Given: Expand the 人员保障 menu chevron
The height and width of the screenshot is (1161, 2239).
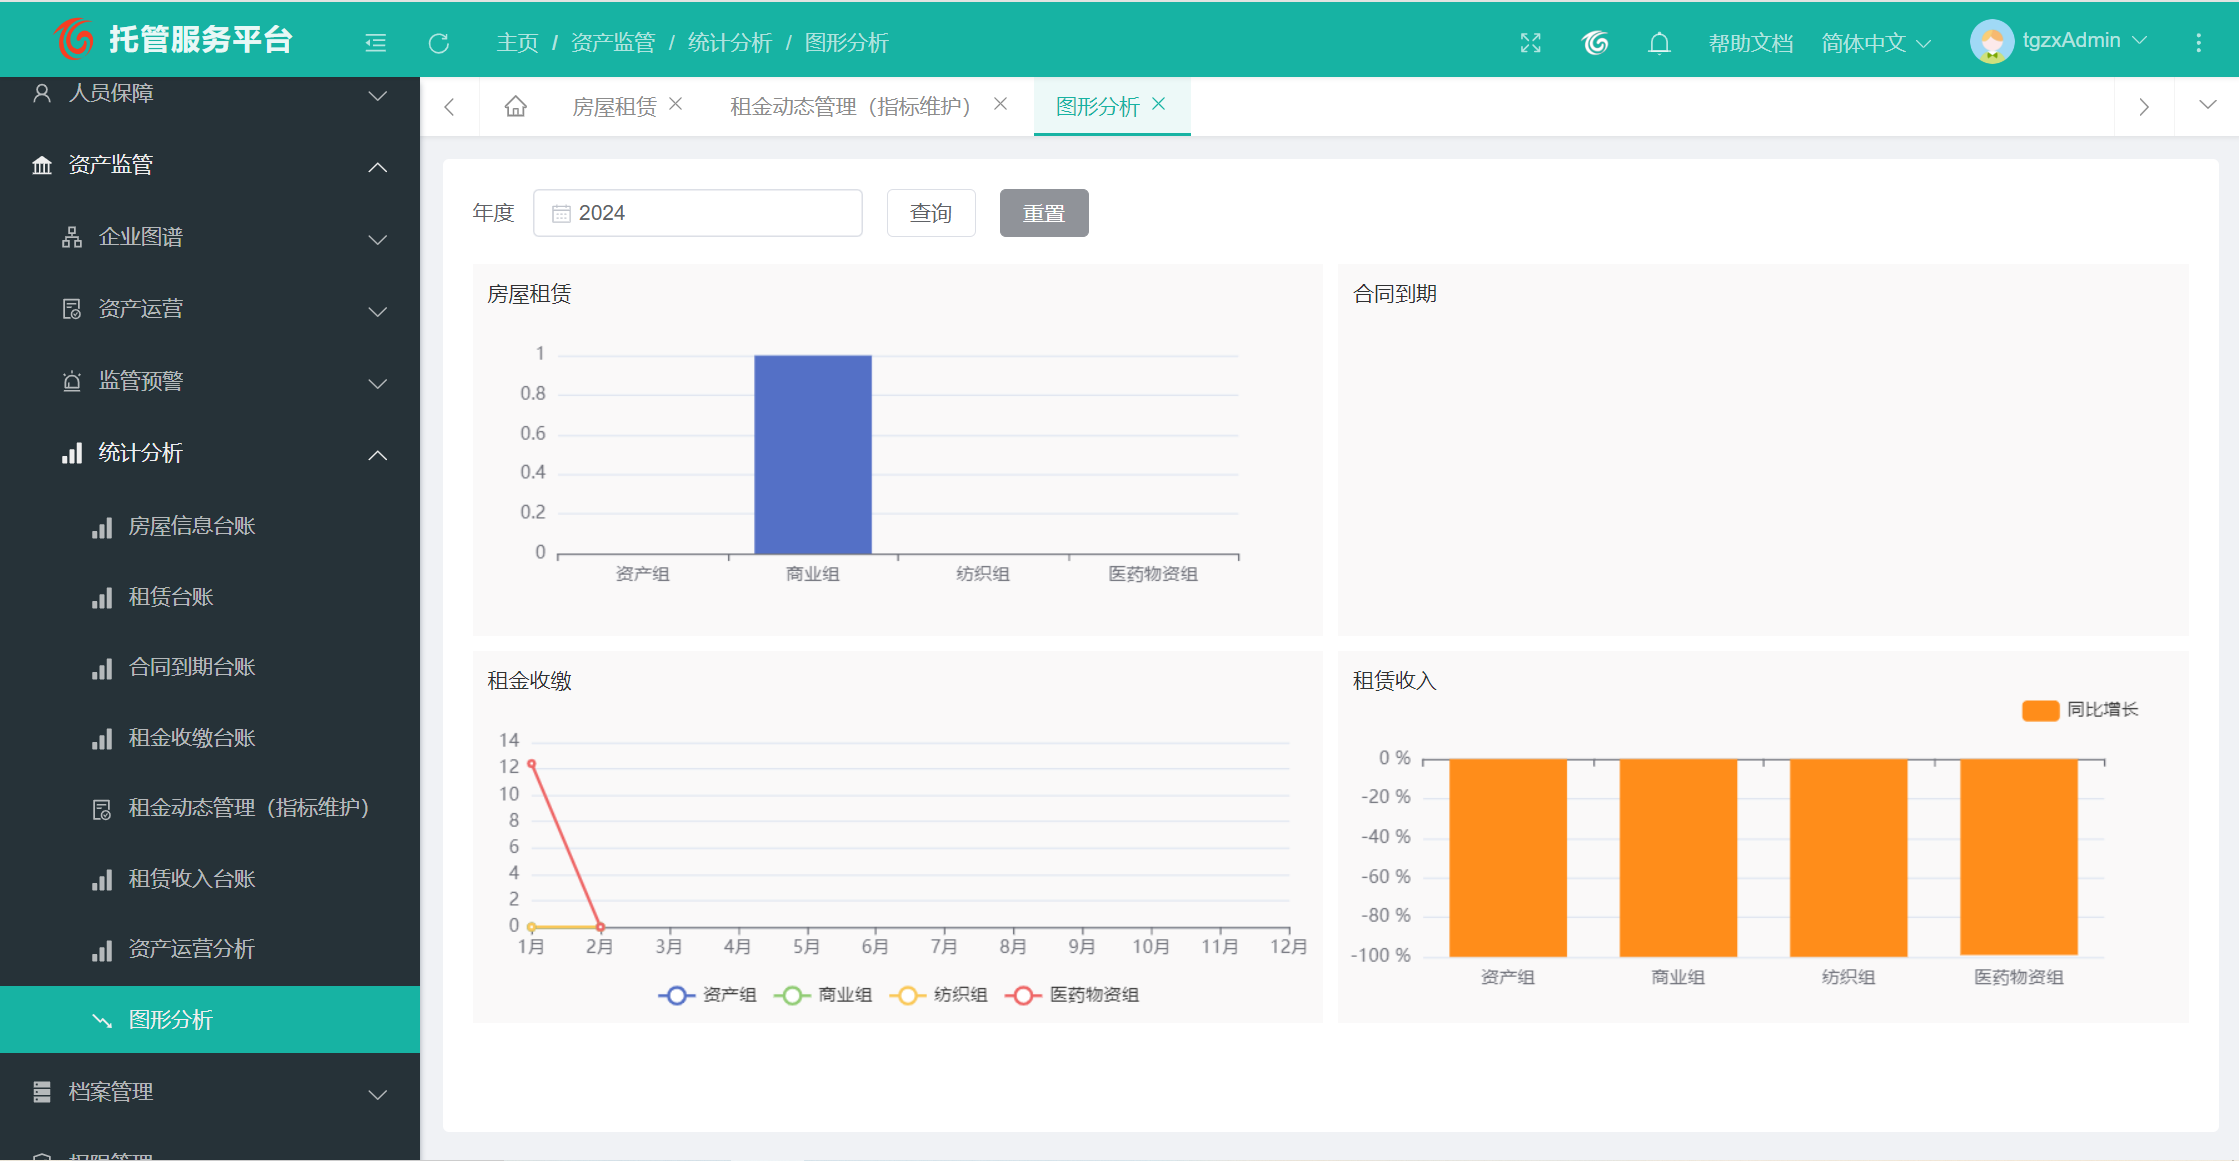Looking at the screenshot, I should point(378,96).
